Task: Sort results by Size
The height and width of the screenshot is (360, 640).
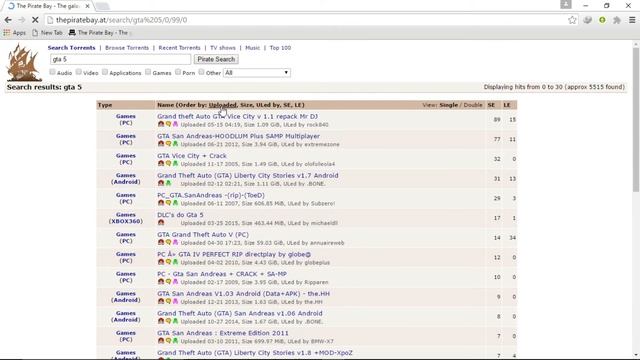Action: click(x=246, y=105)
